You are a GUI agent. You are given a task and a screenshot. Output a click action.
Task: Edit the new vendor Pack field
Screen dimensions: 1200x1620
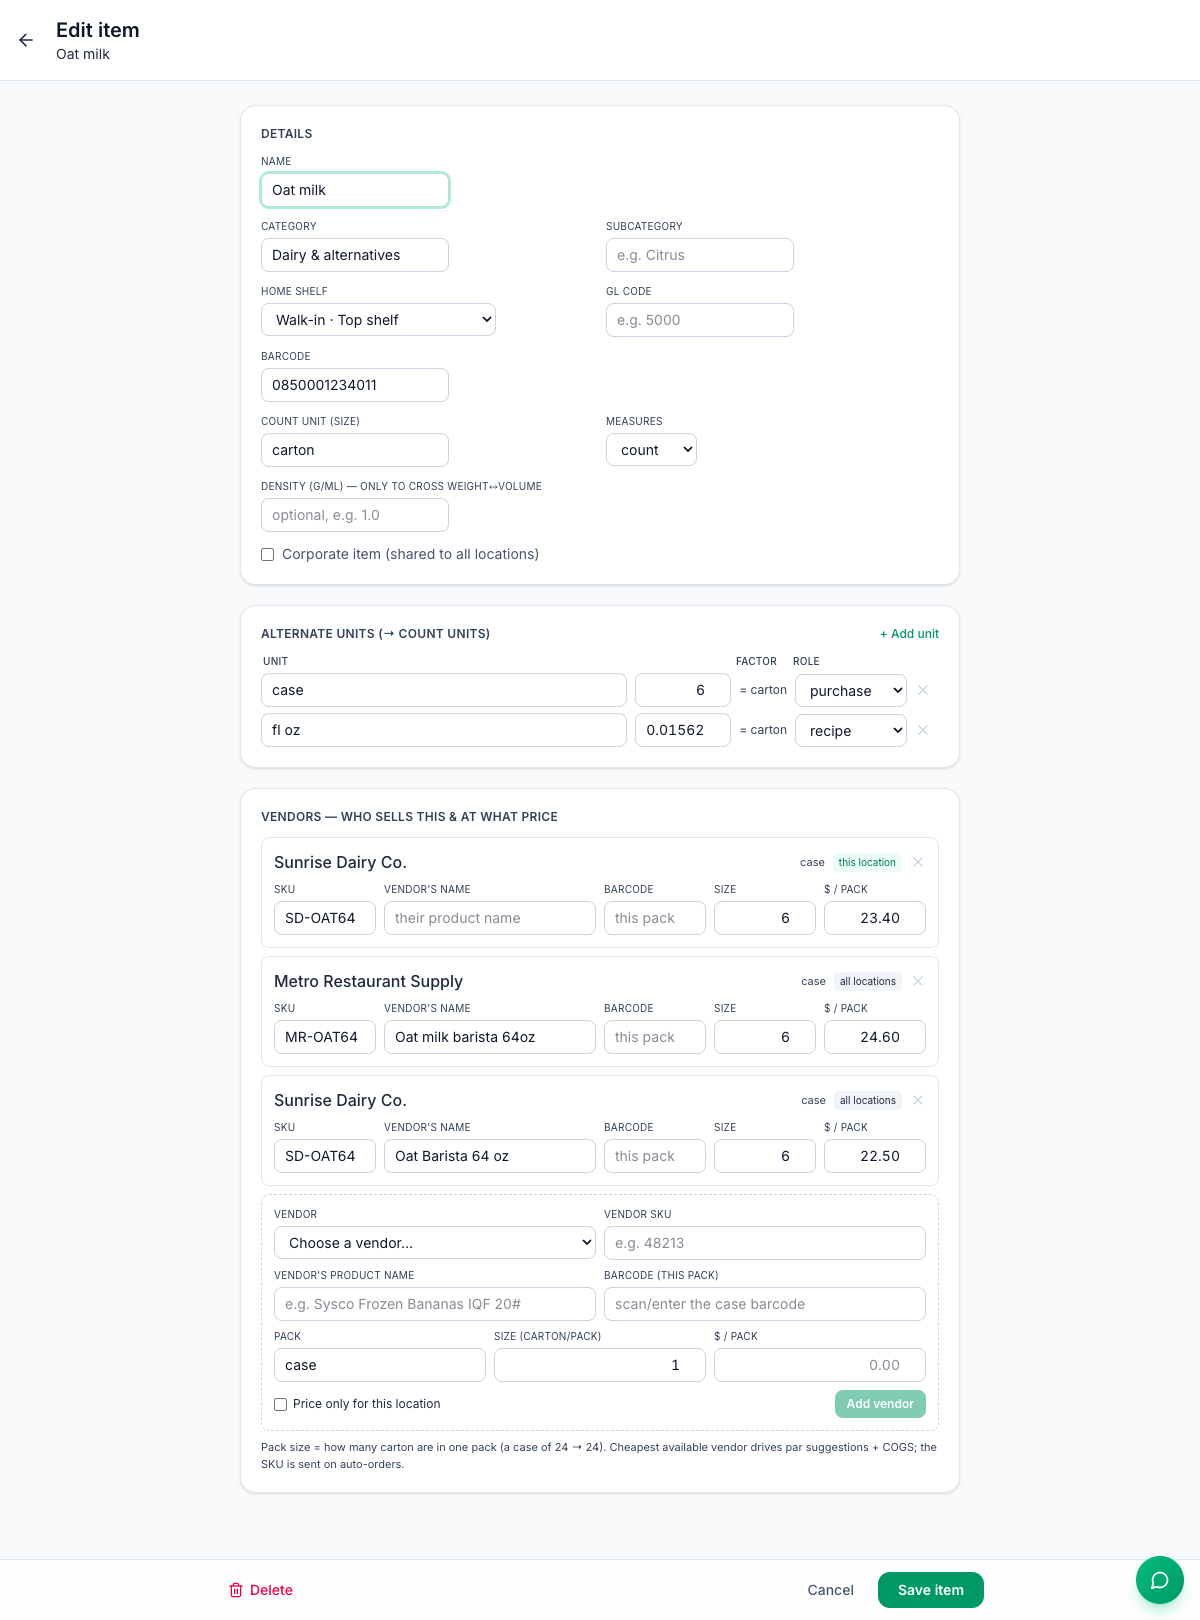pos(380,1365)
